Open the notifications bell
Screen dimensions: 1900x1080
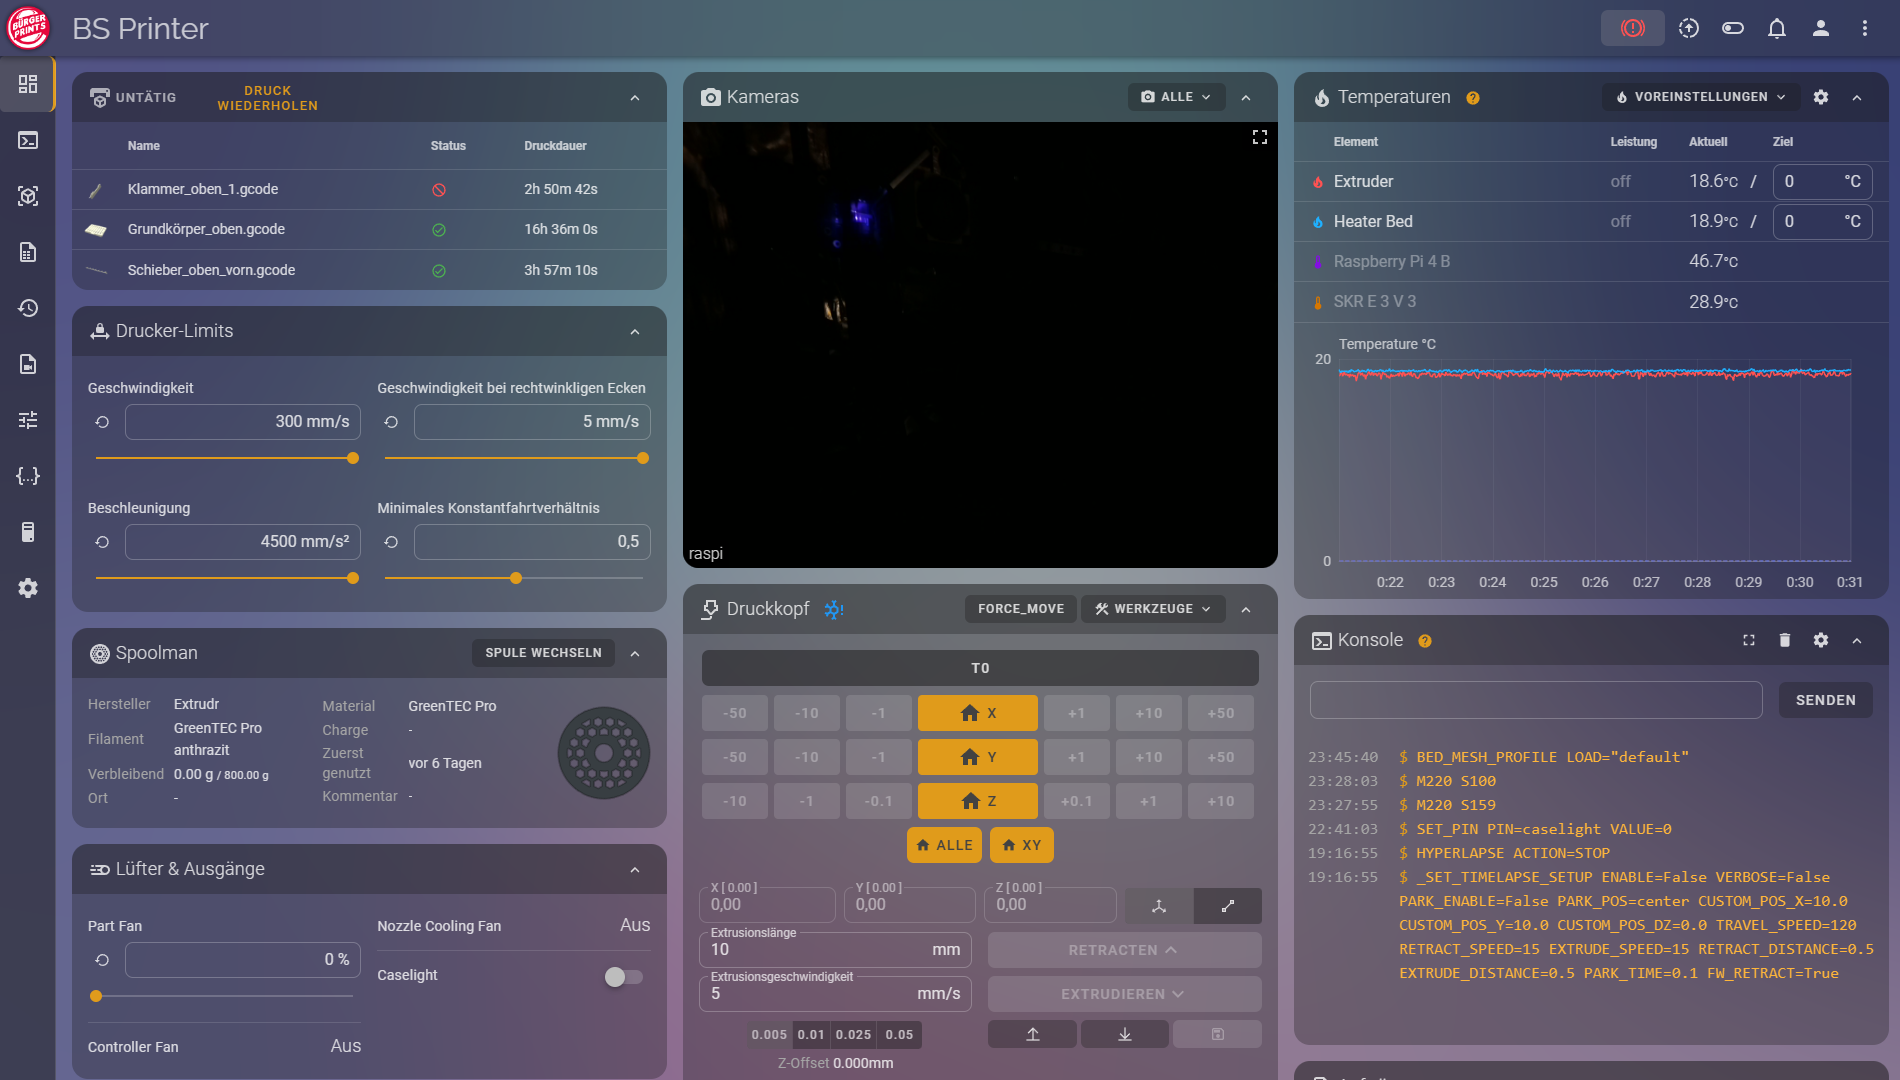(x=1777, y=28)
